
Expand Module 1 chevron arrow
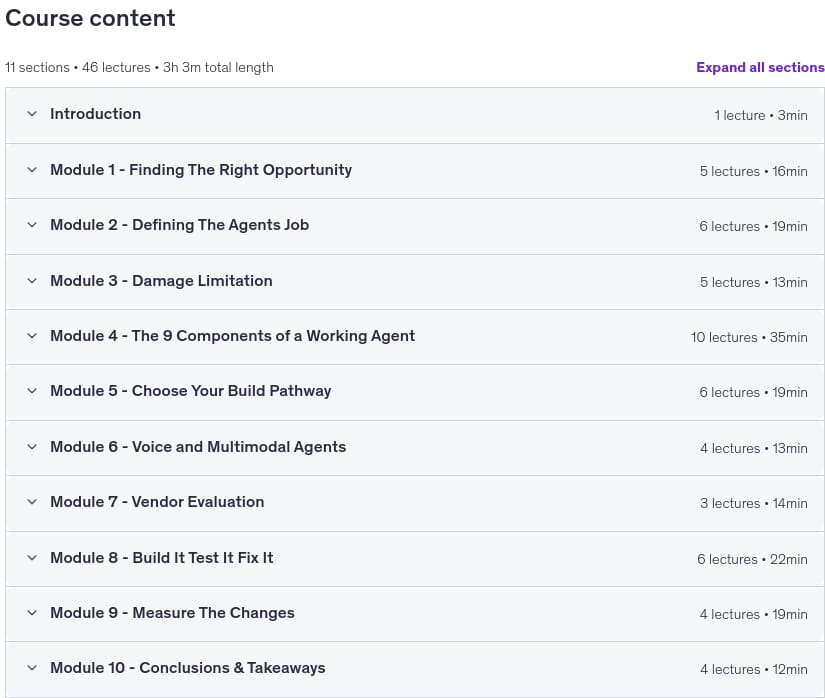click(32, 170)
